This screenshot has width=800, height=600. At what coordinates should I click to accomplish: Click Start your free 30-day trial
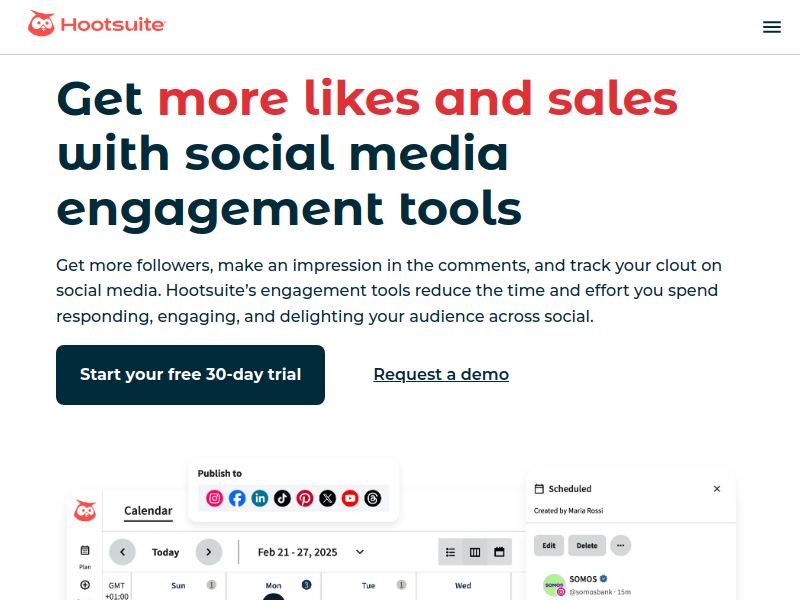(190, 375)
